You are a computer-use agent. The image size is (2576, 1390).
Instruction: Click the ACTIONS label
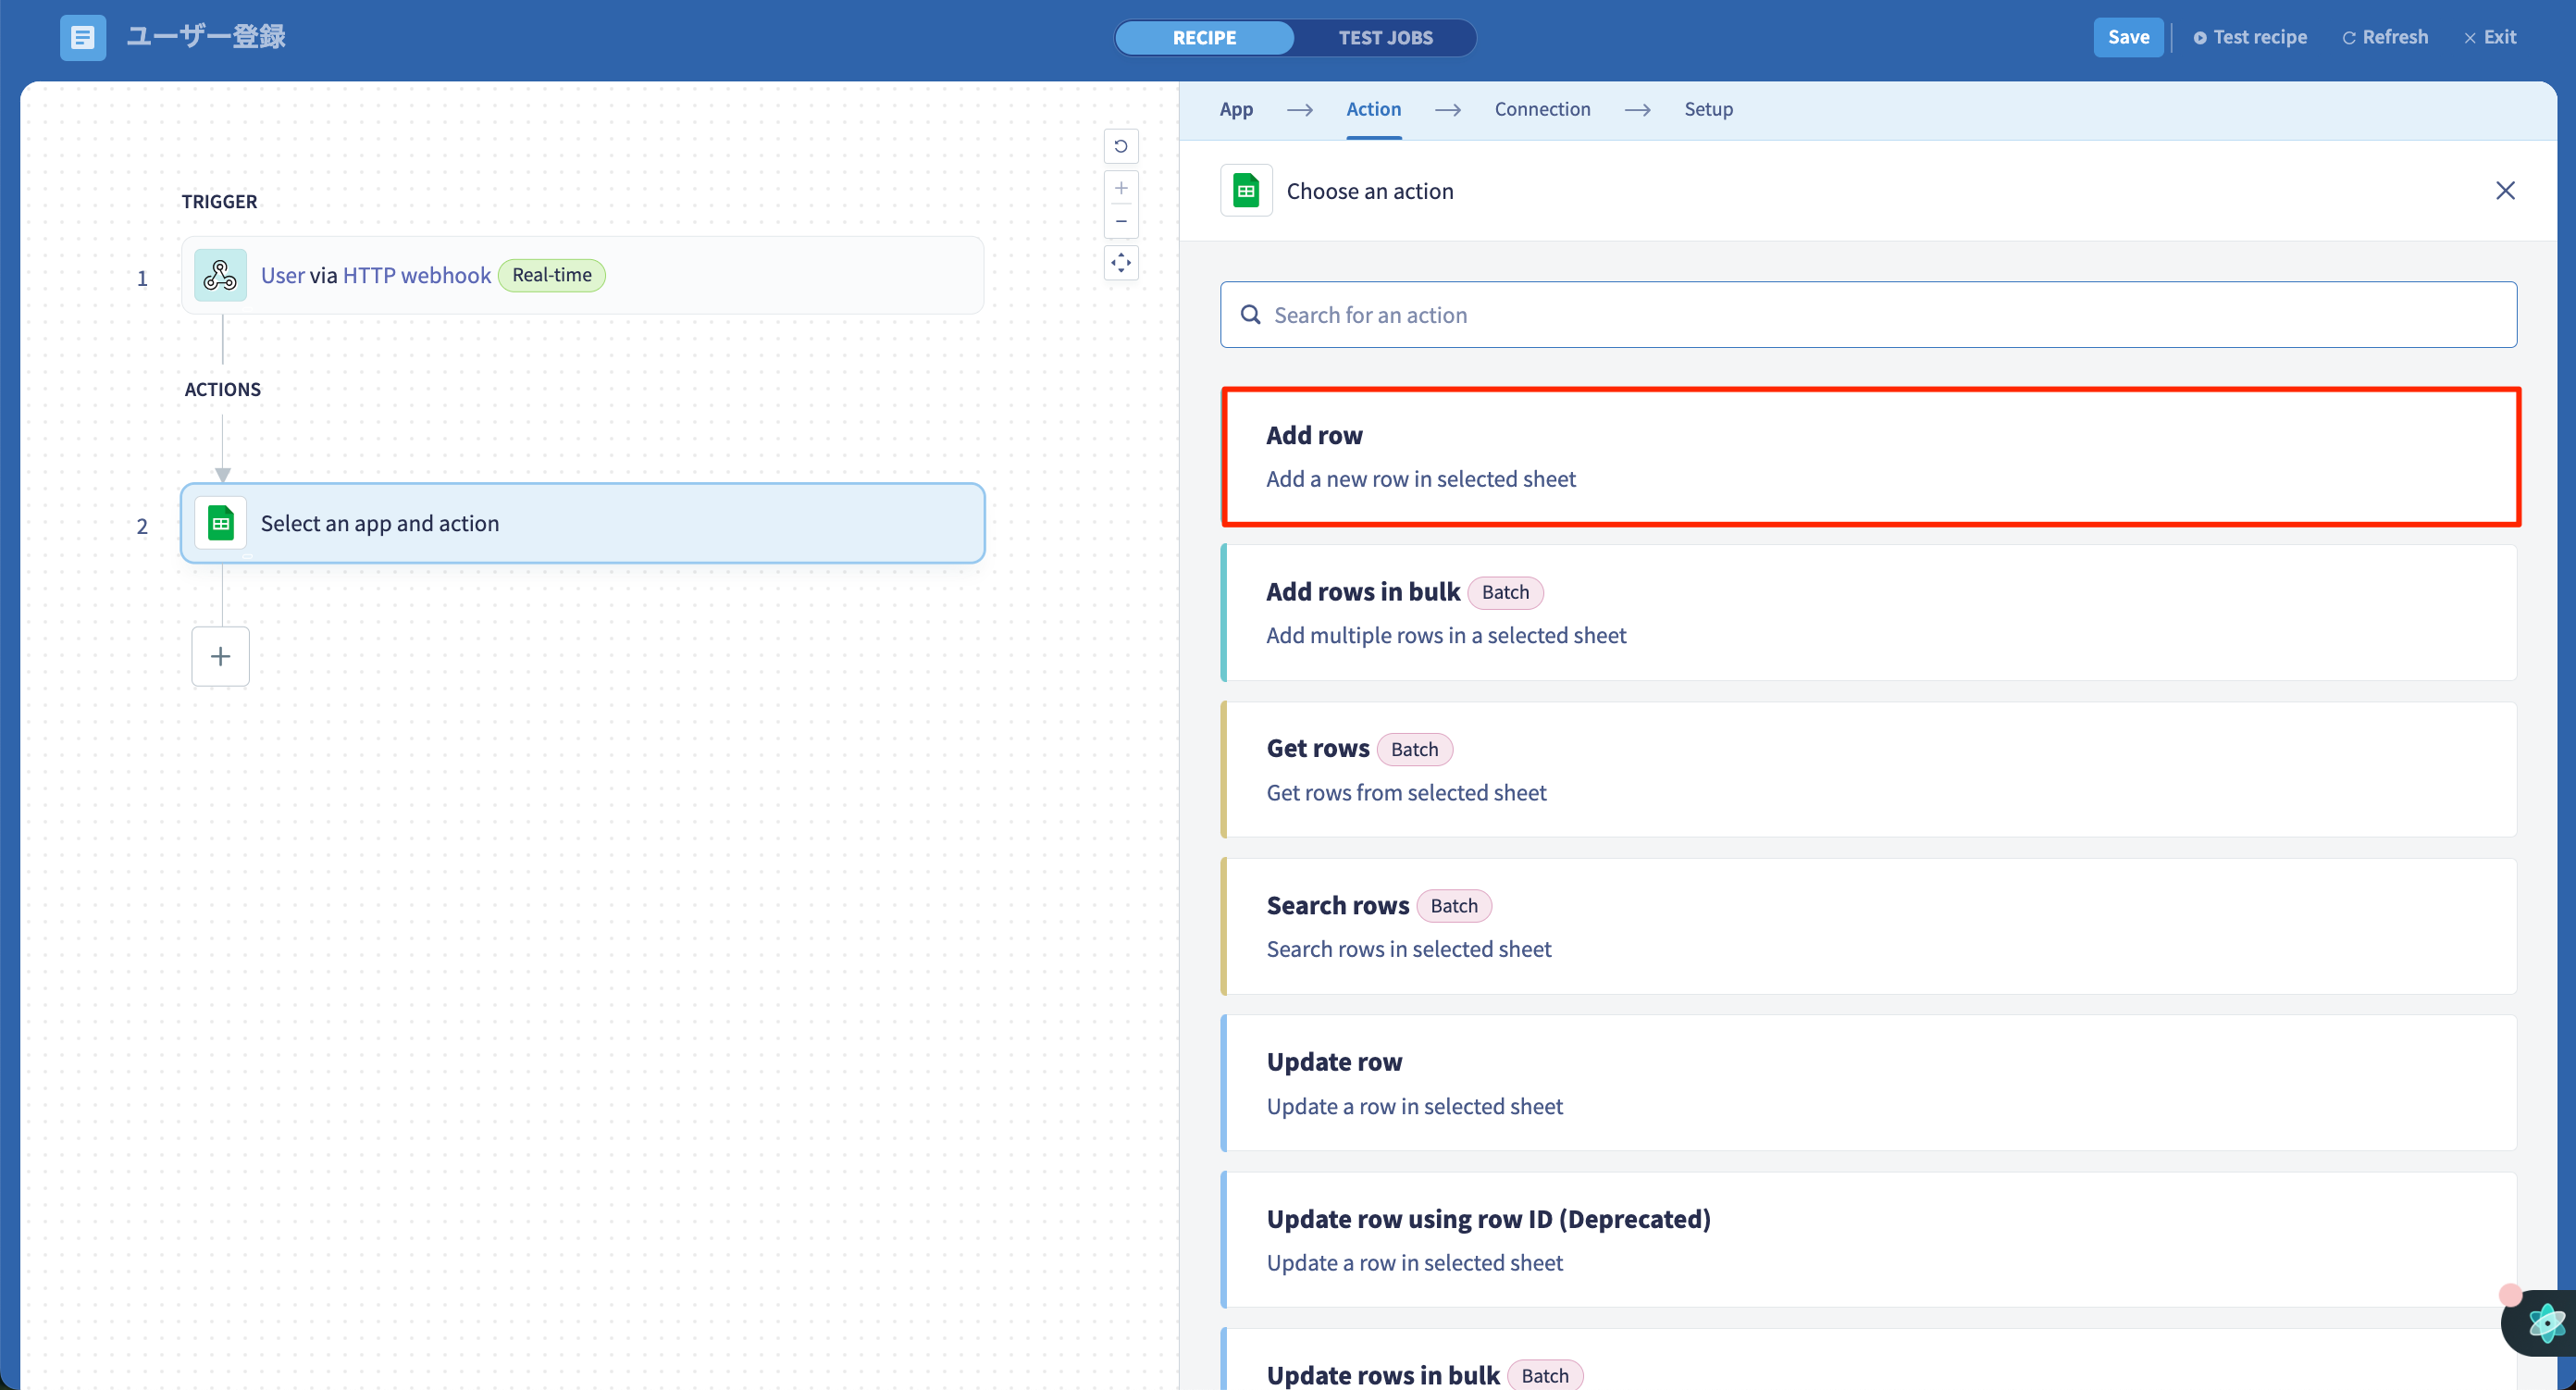click(222, 389)
